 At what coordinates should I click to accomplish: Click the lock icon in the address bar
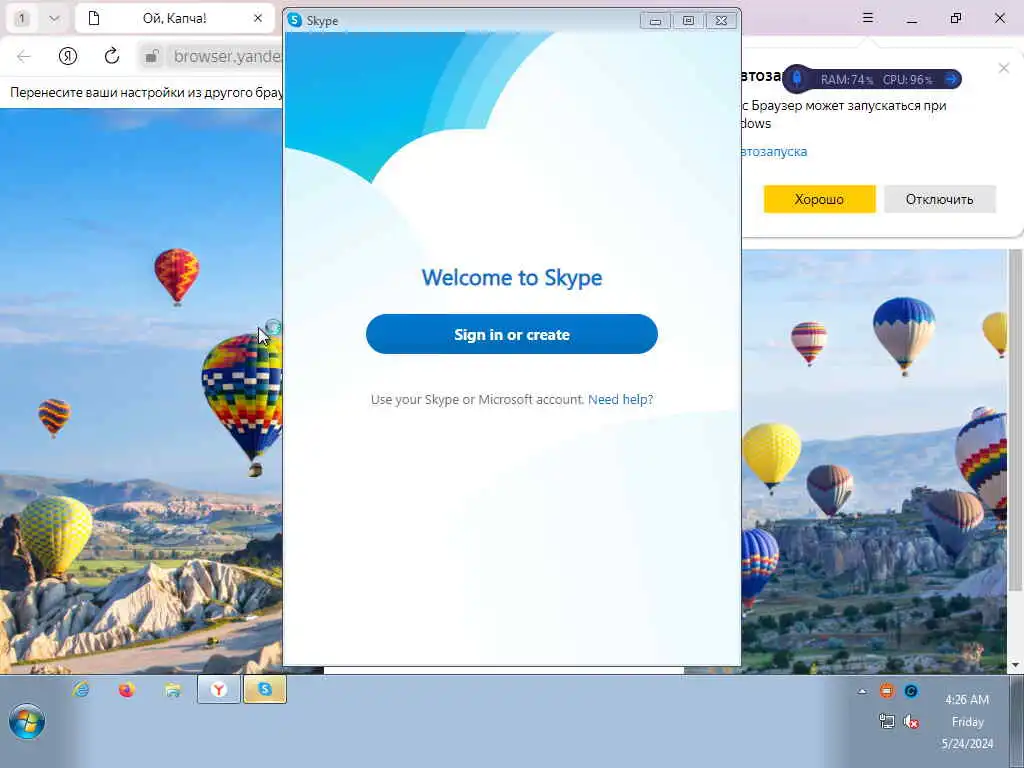click(152, 56)
